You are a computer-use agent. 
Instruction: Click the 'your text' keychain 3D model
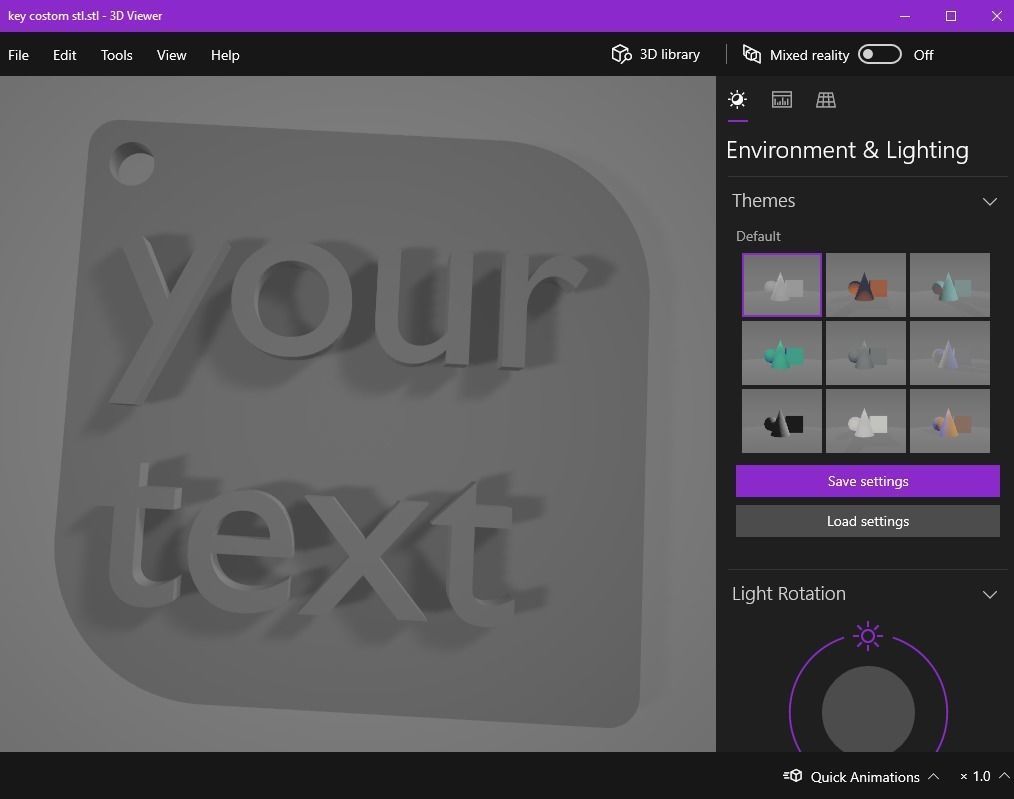(x=352, y=423)
